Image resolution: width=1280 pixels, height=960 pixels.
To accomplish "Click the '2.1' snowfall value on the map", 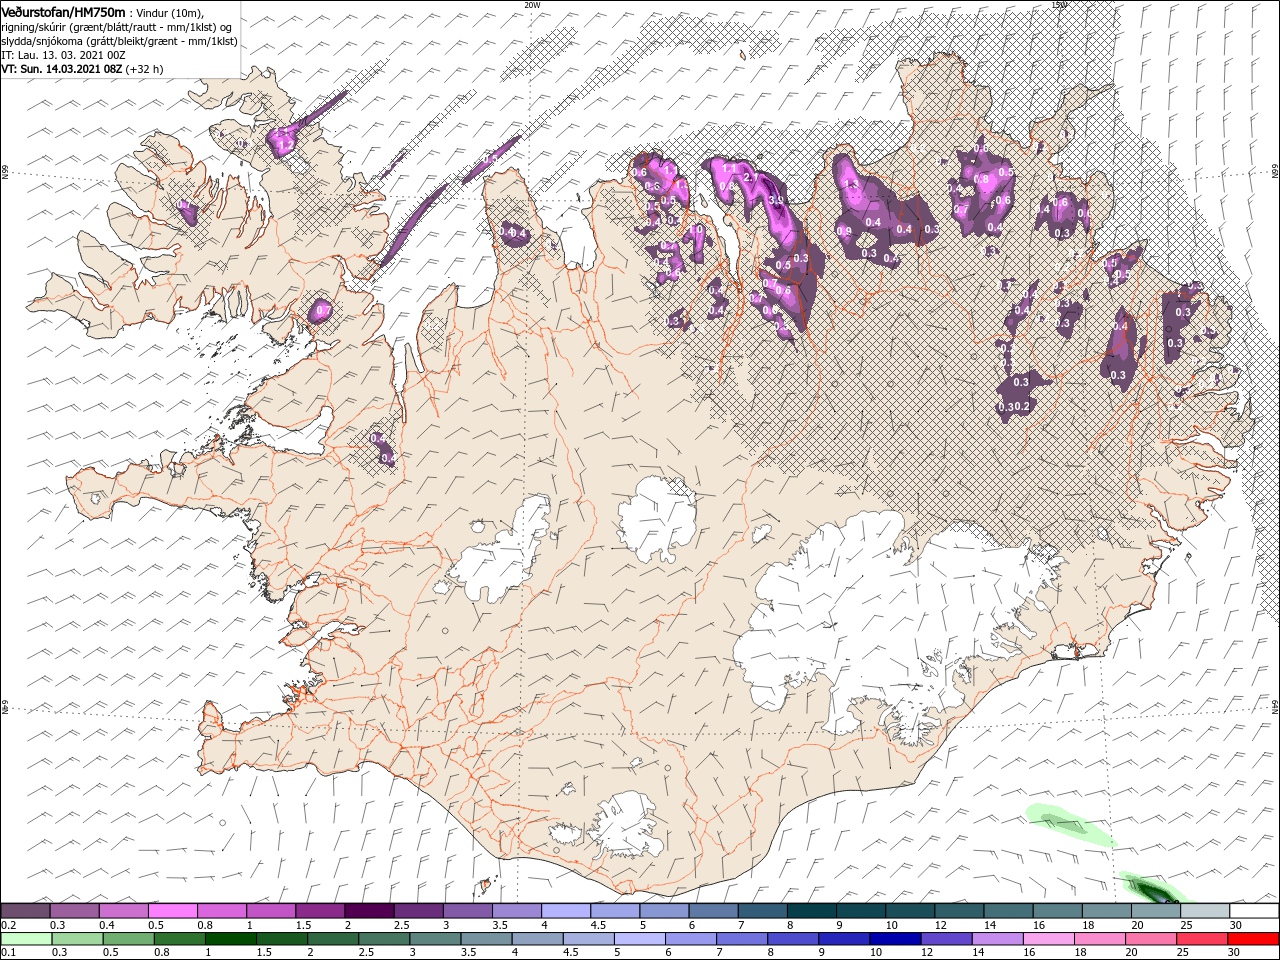I will click(x=751, y=177).
